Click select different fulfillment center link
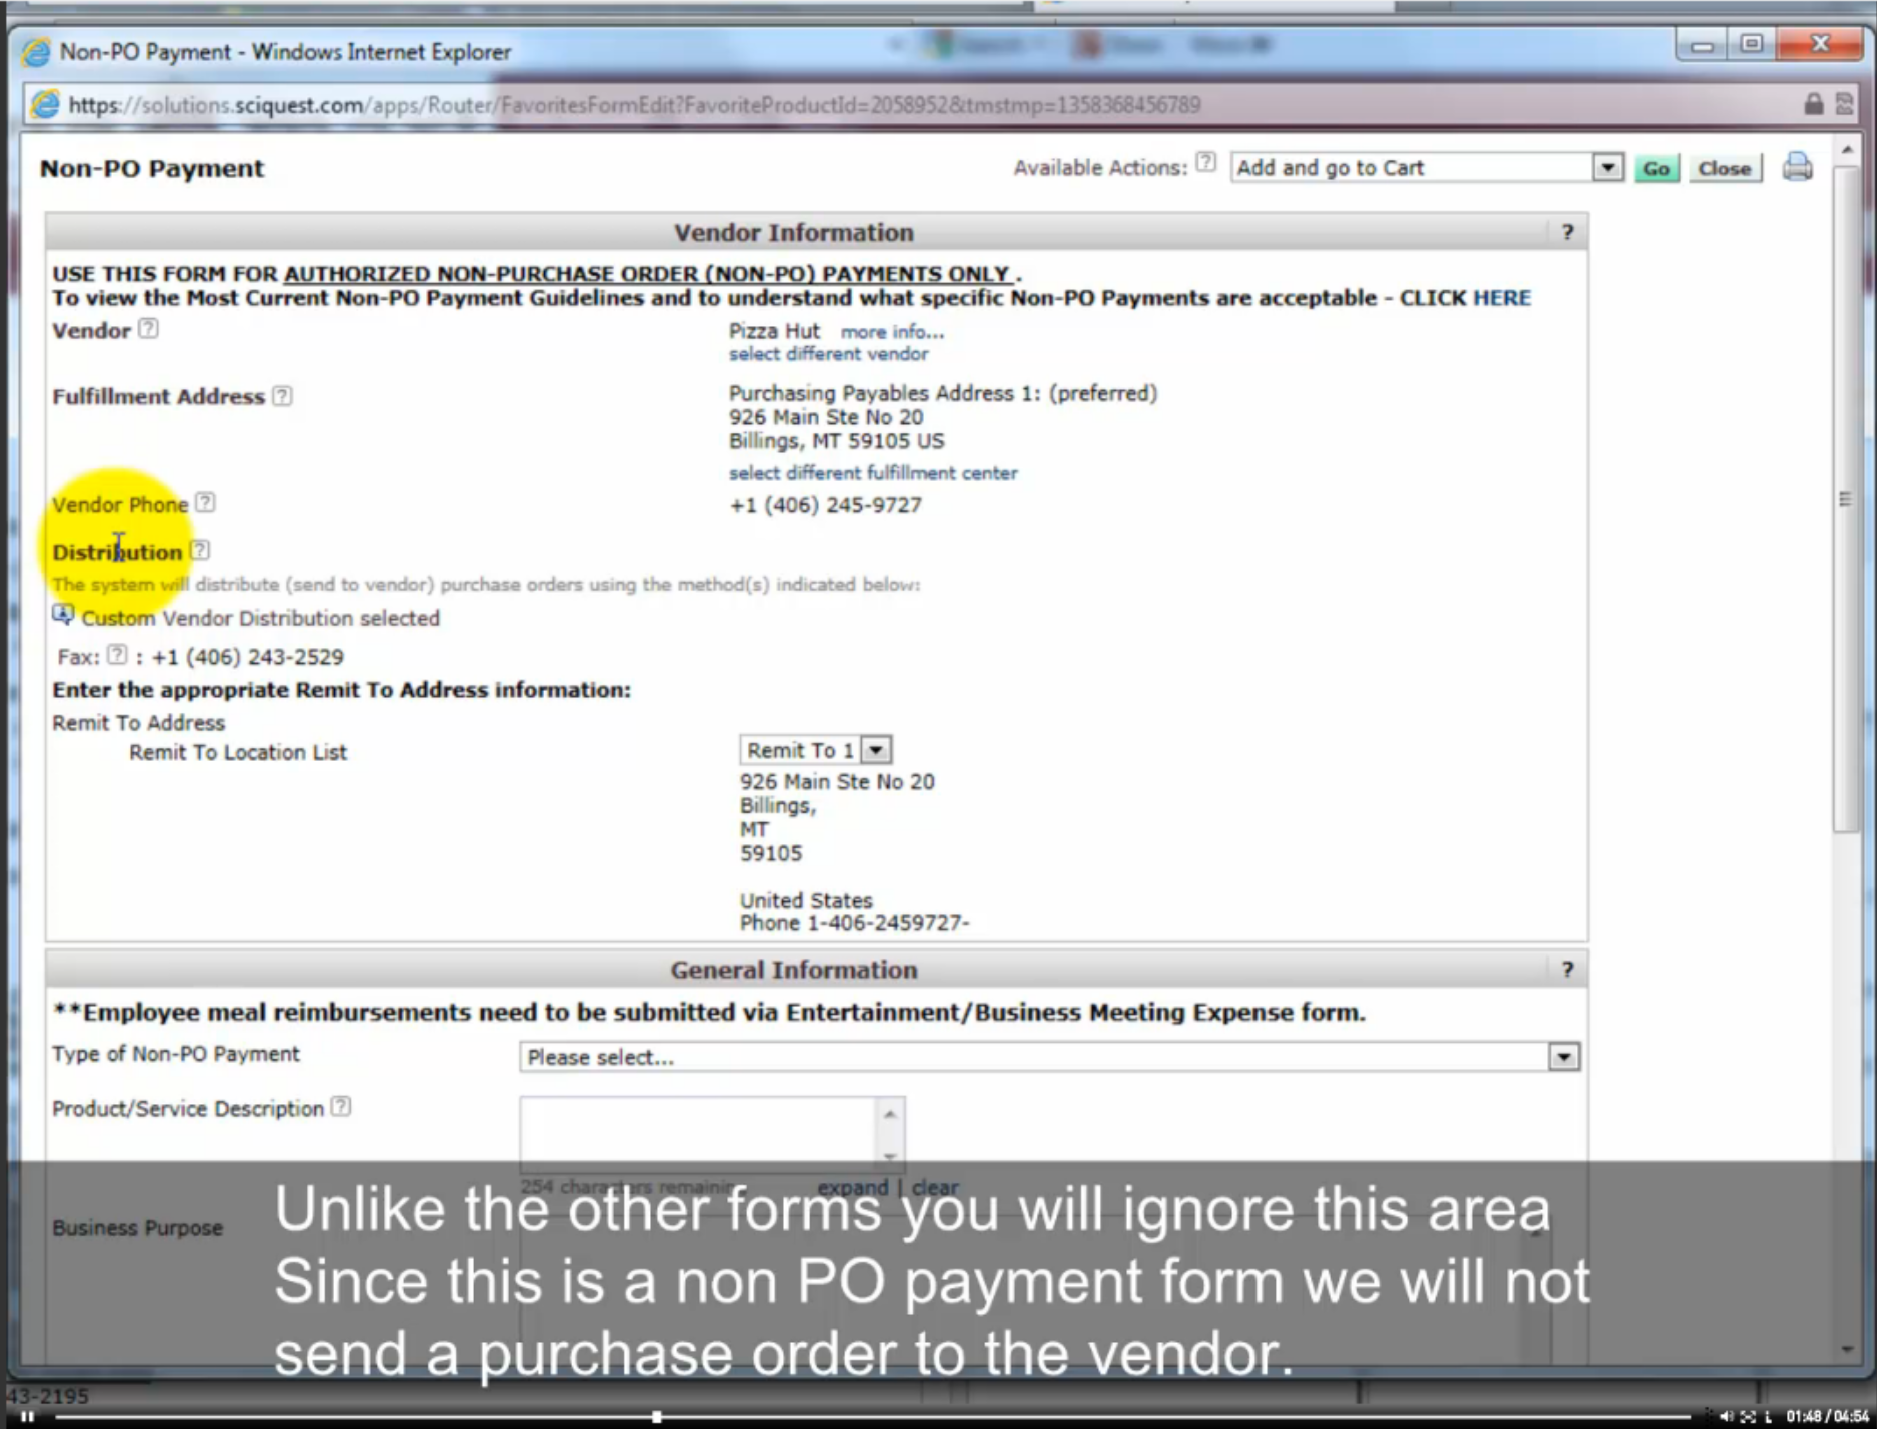 [873, 473]
